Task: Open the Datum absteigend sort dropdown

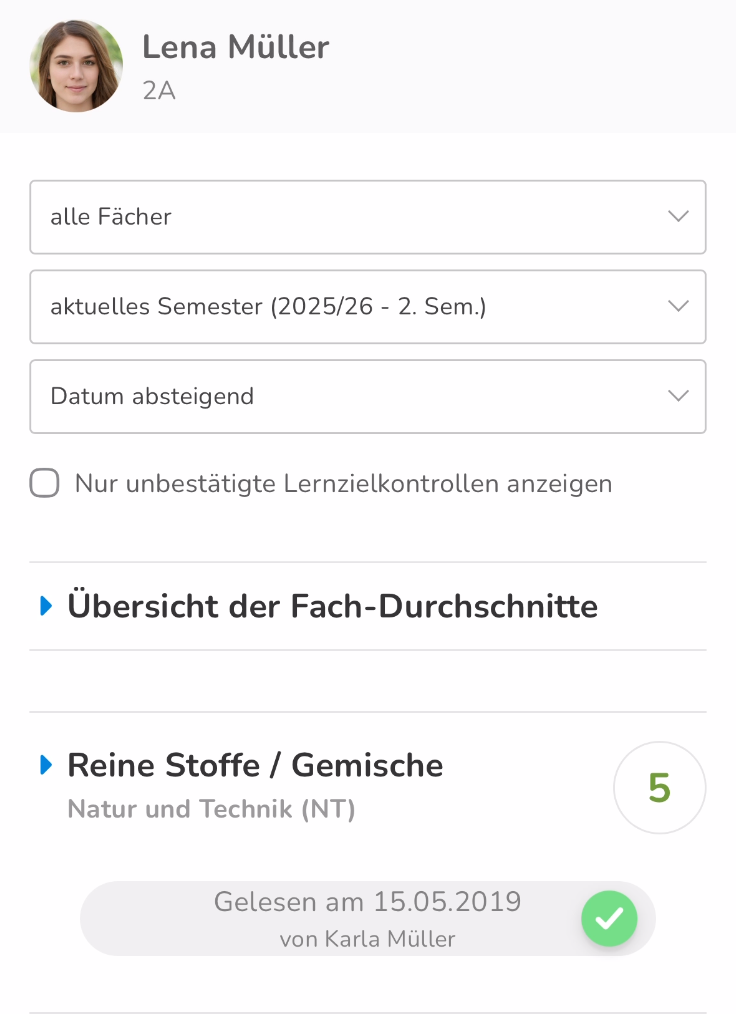Action: (367, 396)
